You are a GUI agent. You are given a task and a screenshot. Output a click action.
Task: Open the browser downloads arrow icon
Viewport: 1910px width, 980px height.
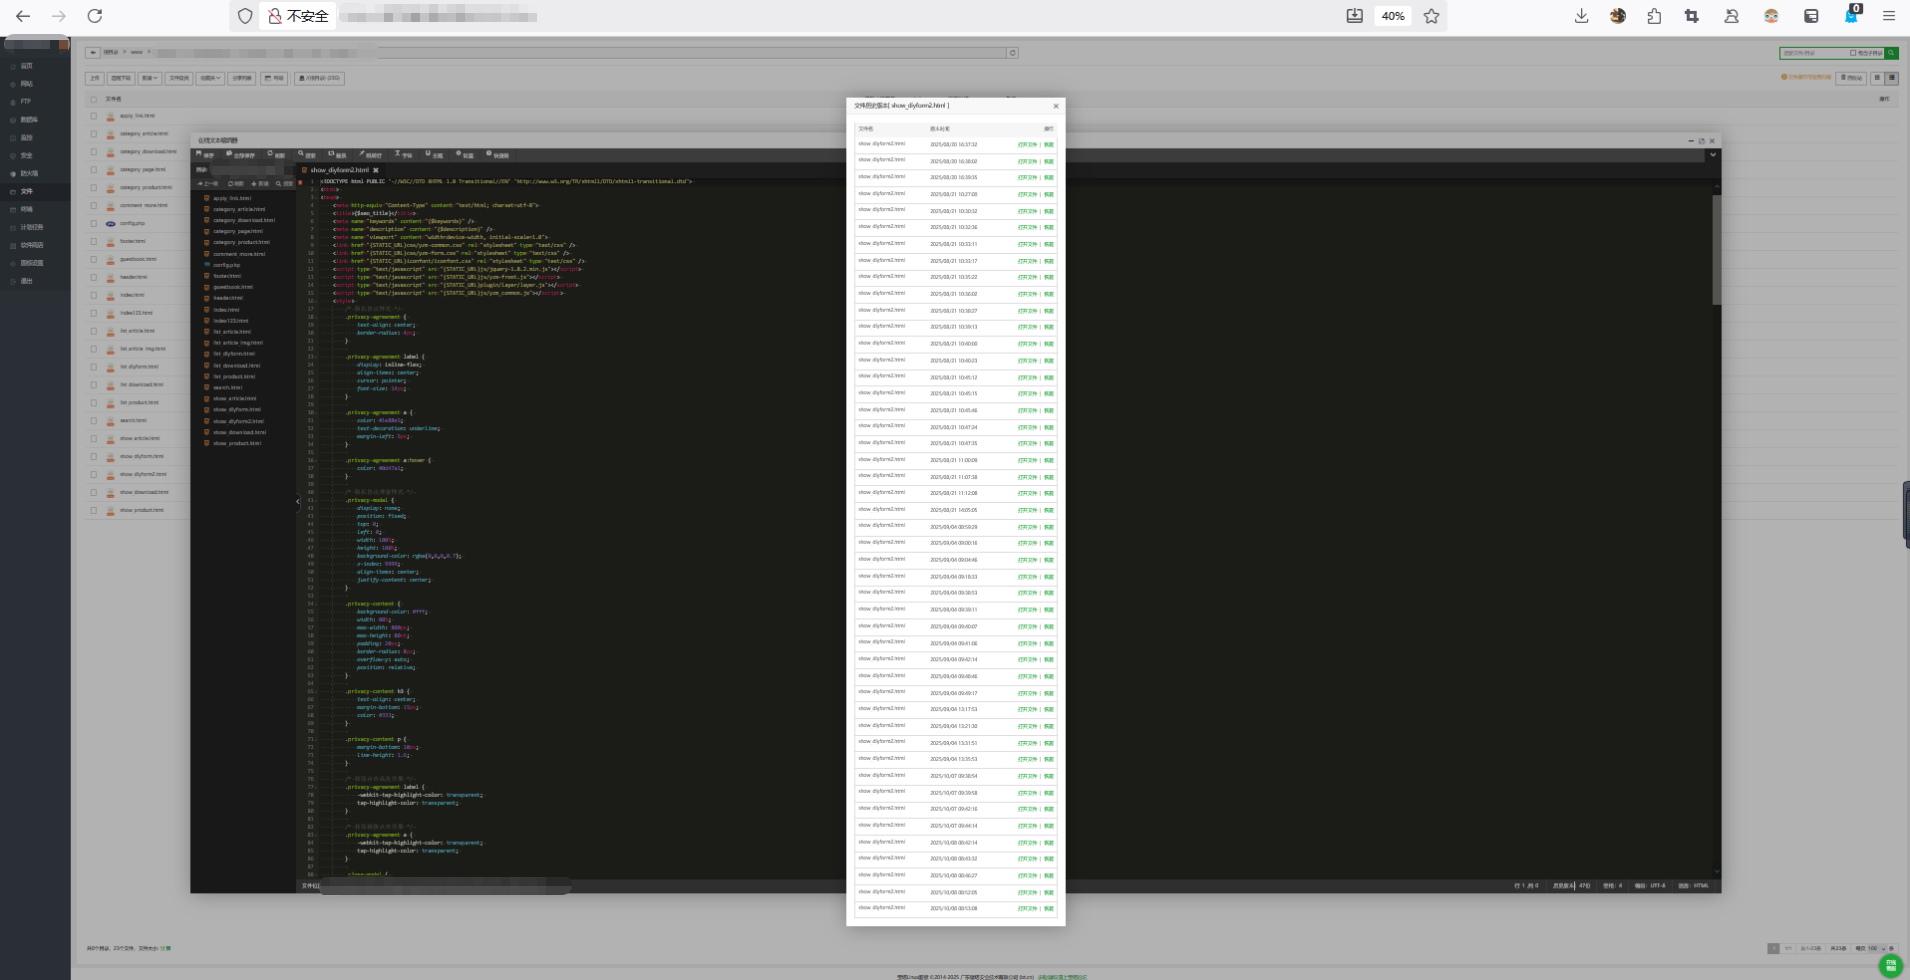1581,16
